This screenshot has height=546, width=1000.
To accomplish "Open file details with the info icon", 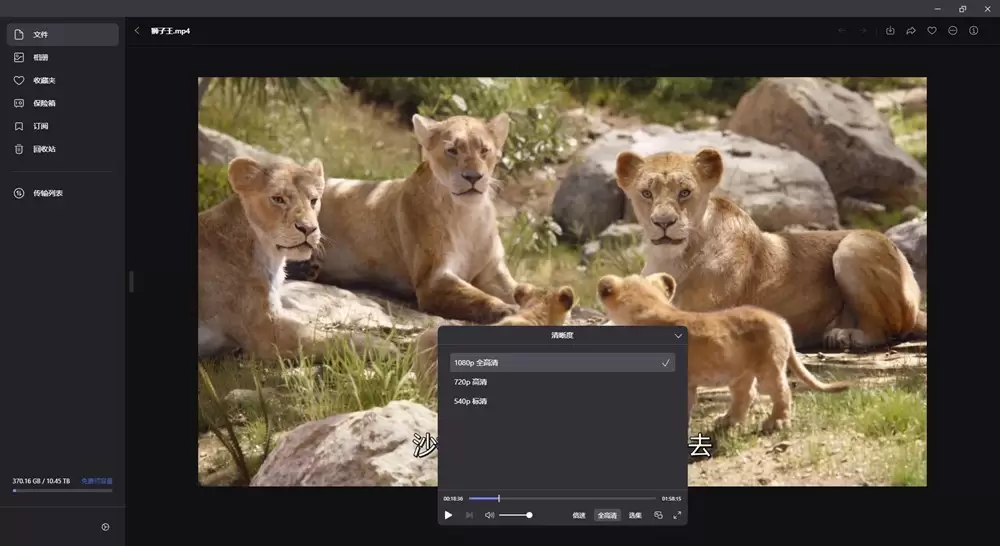I will click(973, 31).
